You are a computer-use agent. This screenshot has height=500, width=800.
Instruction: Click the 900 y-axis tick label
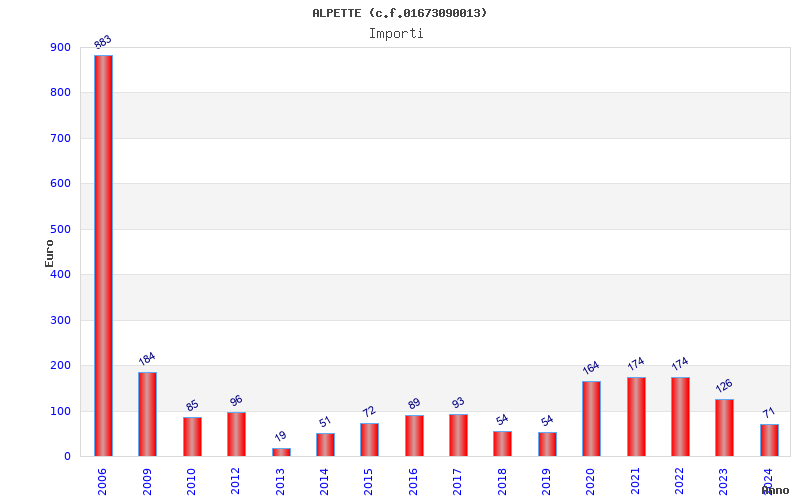(x=61, y=47)
